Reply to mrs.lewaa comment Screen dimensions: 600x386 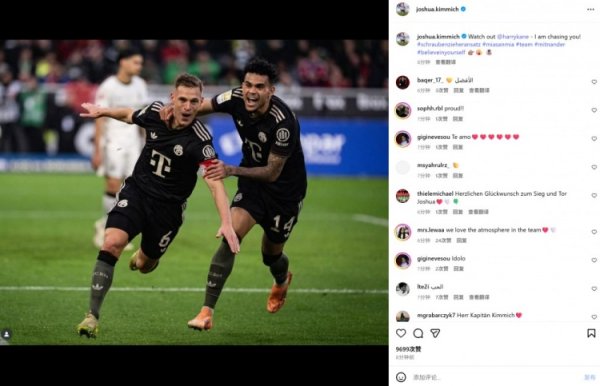(x=461, y=240)
